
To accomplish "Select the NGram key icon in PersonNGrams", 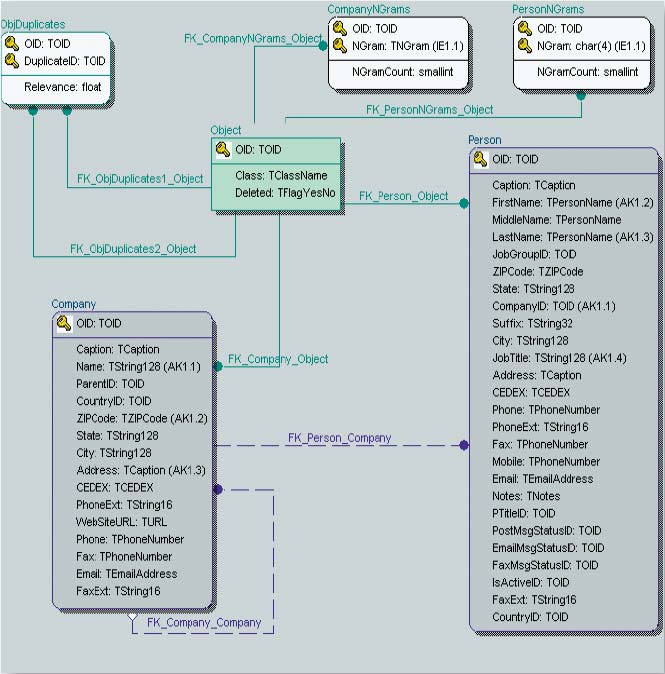I will tap(525, 46).
